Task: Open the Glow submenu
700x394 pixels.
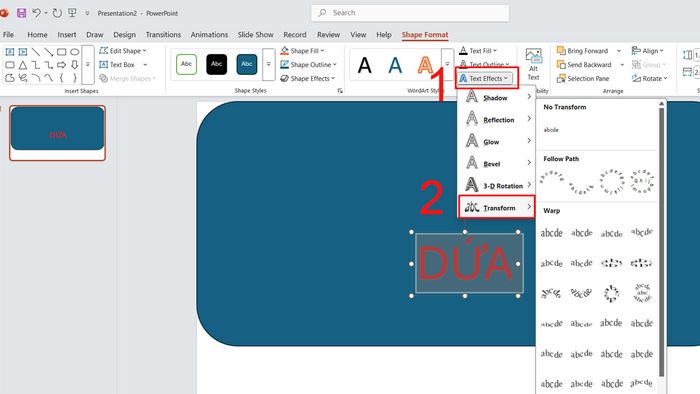Action: pos(496,141)
